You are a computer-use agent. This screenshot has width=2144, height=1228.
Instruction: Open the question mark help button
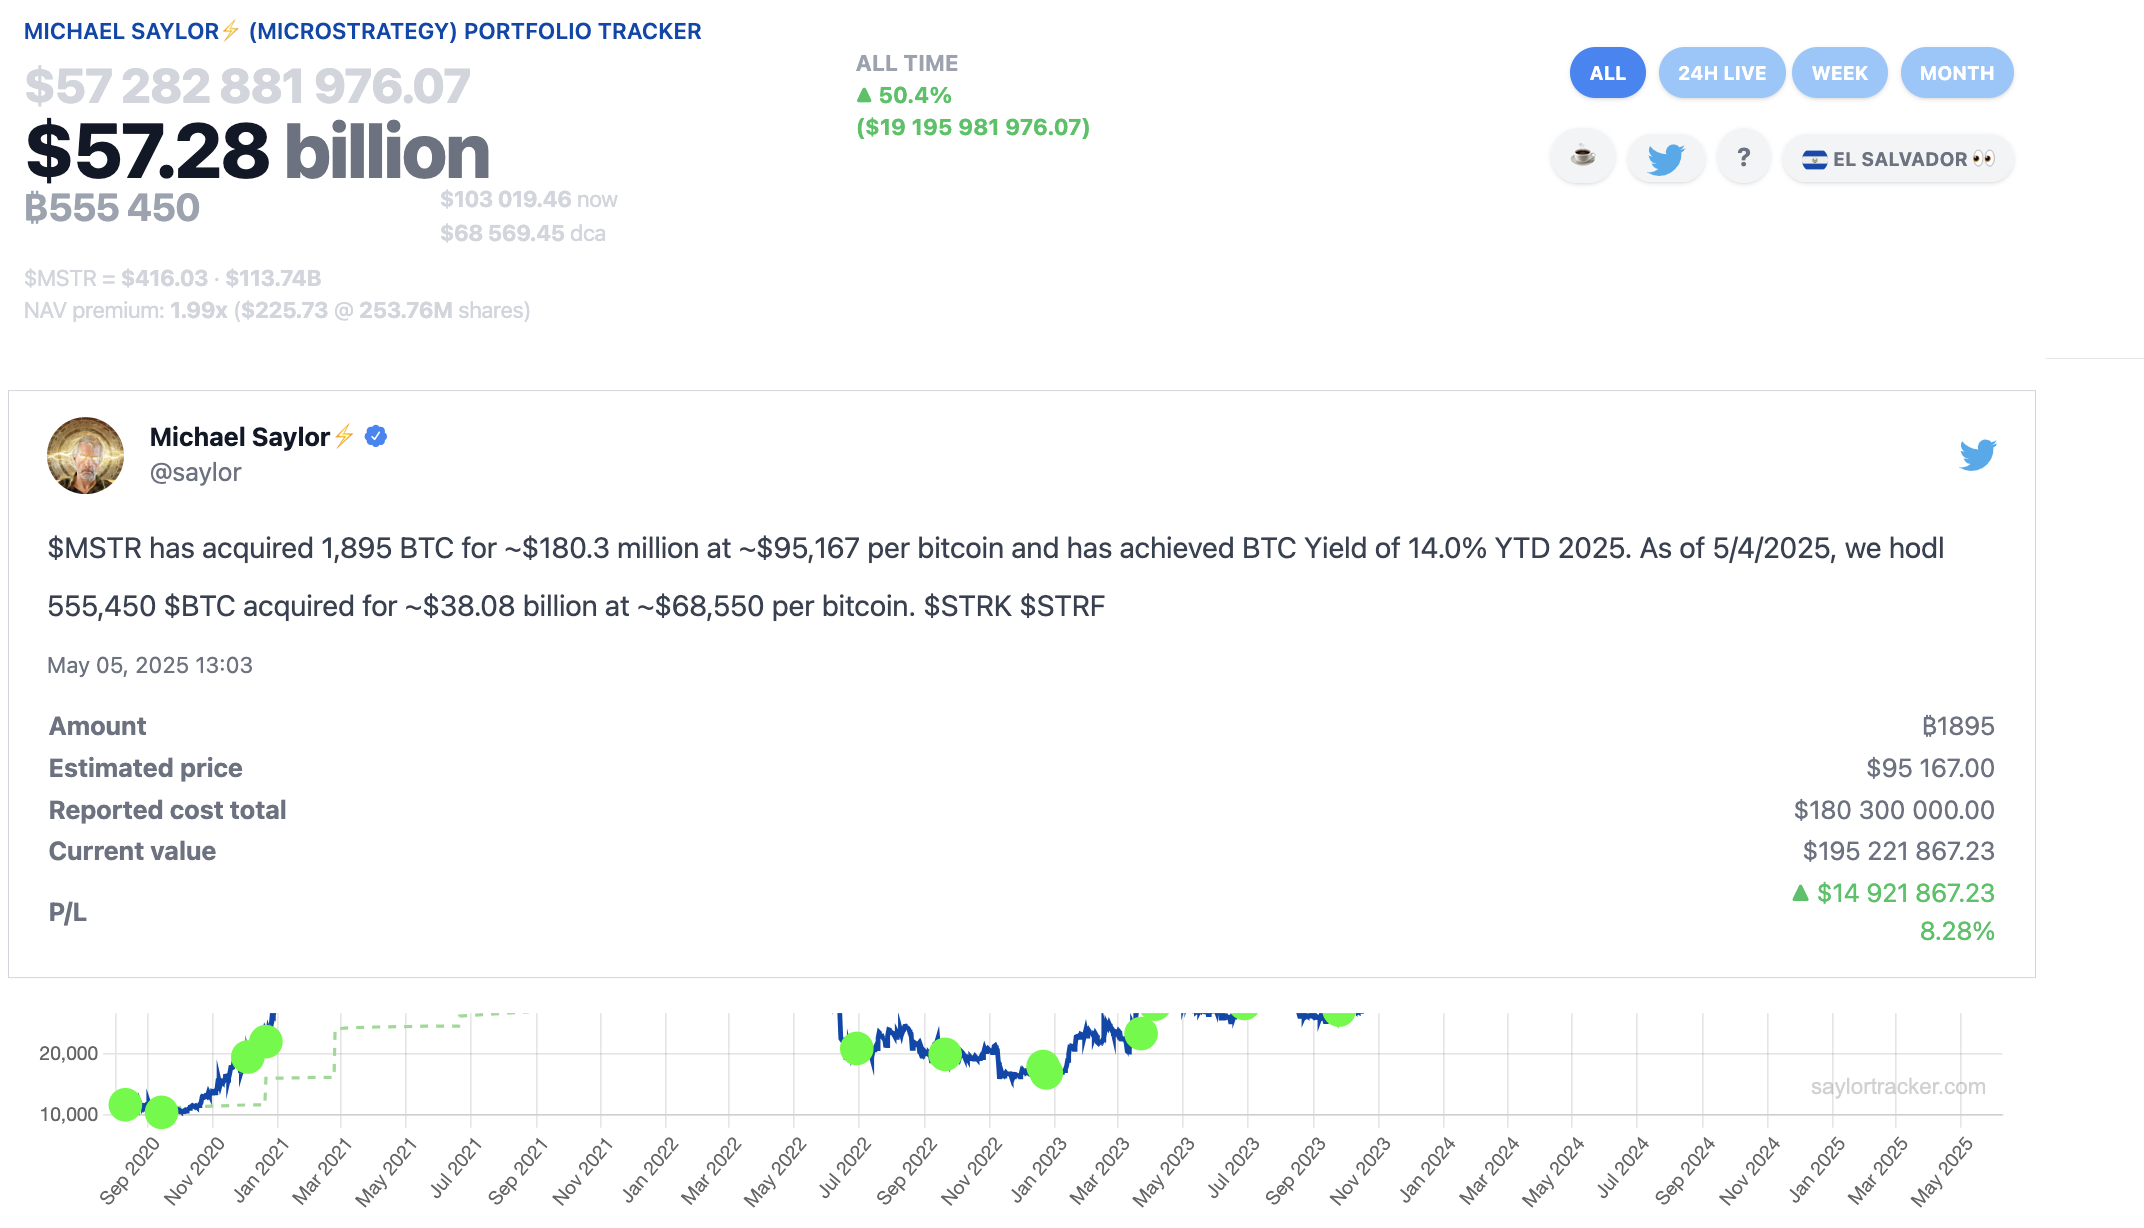(x=1743, y=157)
